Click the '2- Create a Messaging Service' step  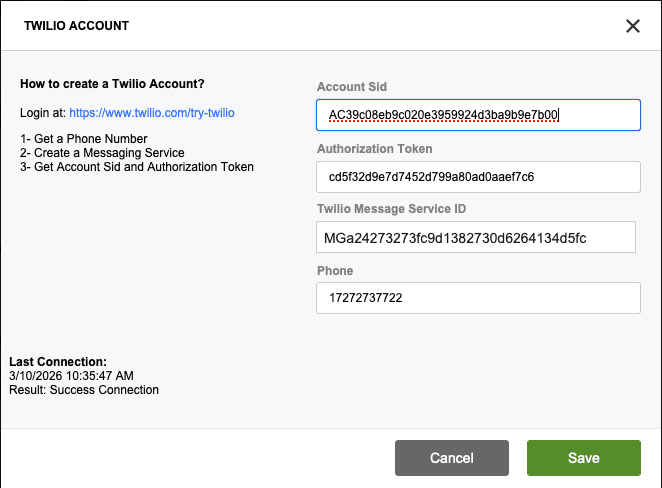102,153
